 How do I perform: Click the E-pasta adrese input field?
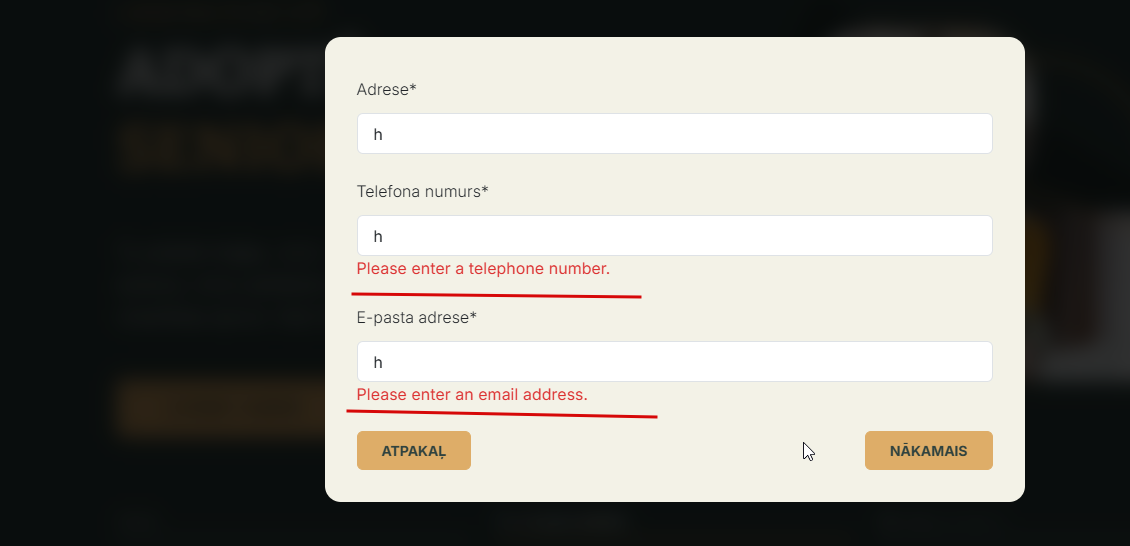[x=674, y=362]
